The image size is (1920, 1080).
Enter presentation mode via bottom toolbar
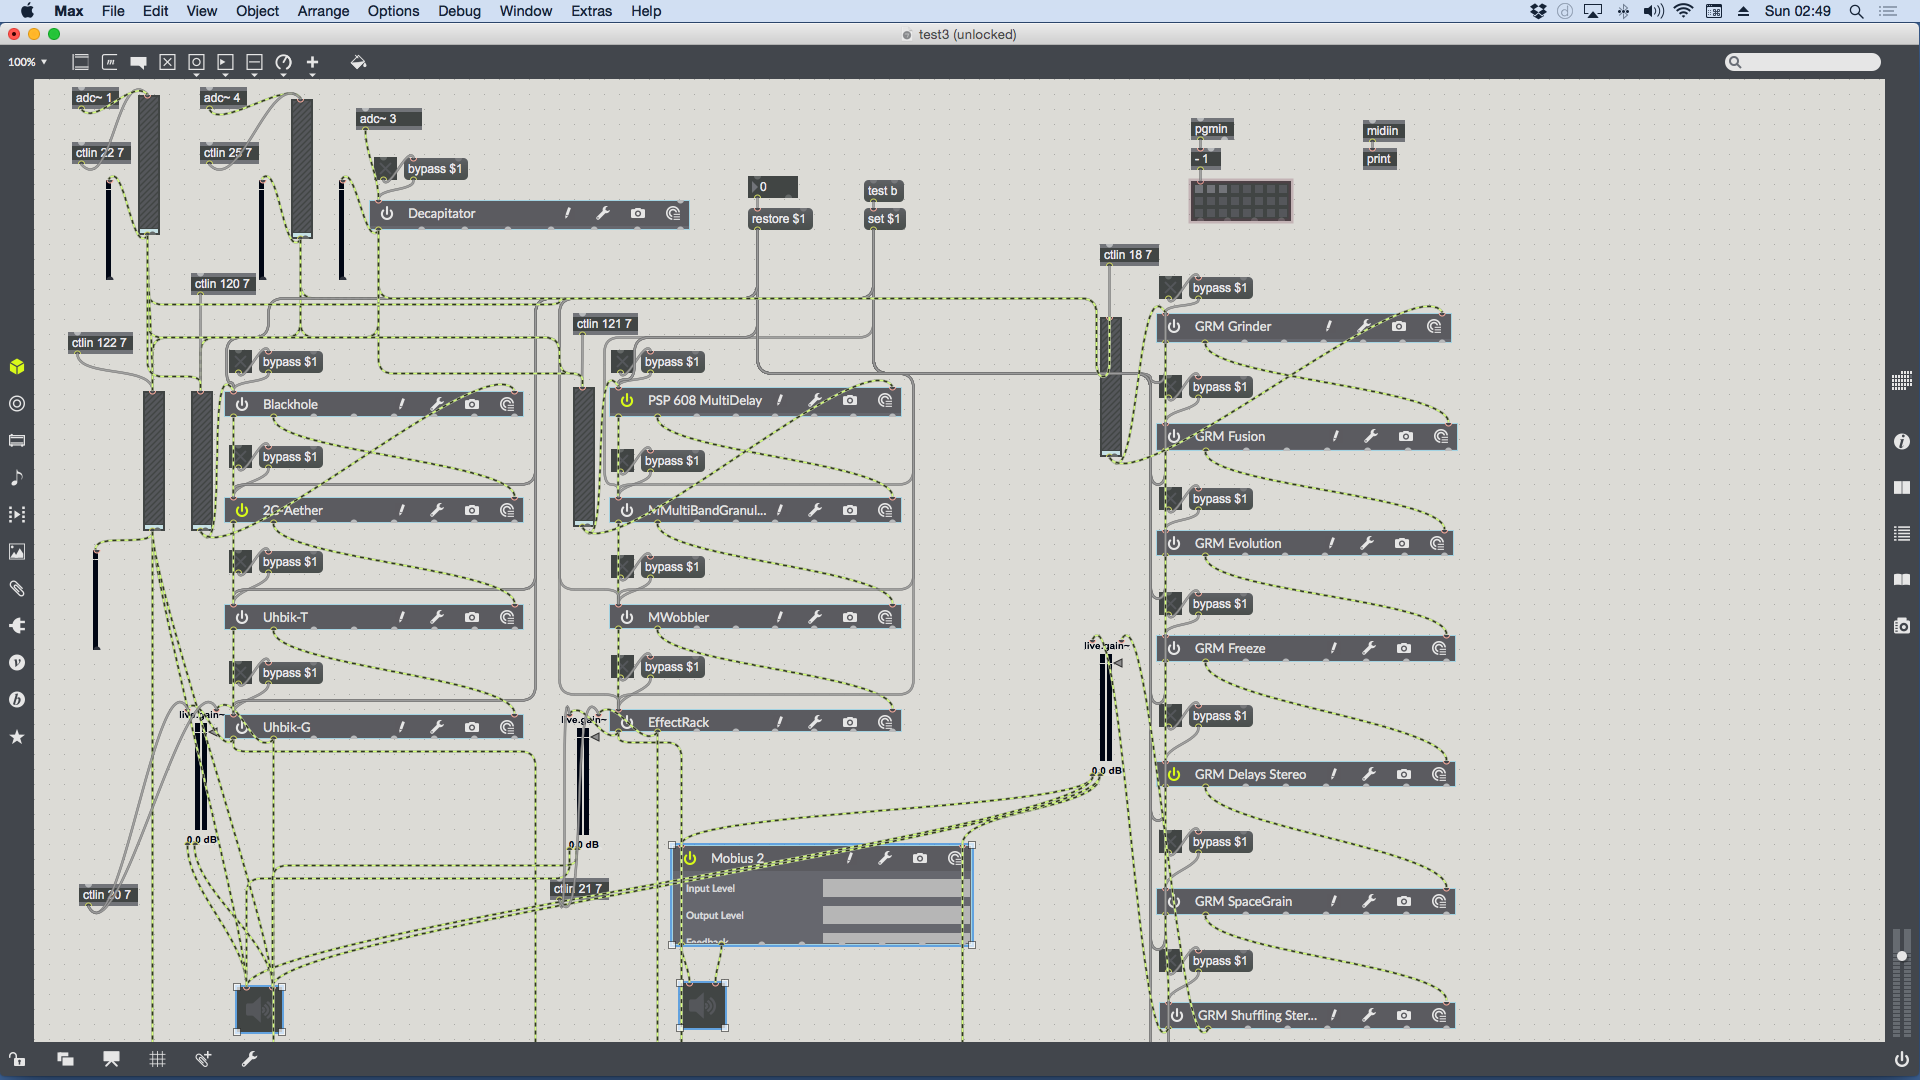(x=111, y=1059)
